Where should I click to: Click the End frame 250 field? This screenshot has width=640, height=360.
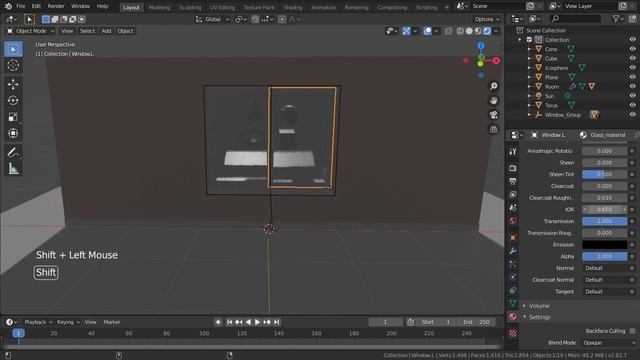[x=477, y=322]
